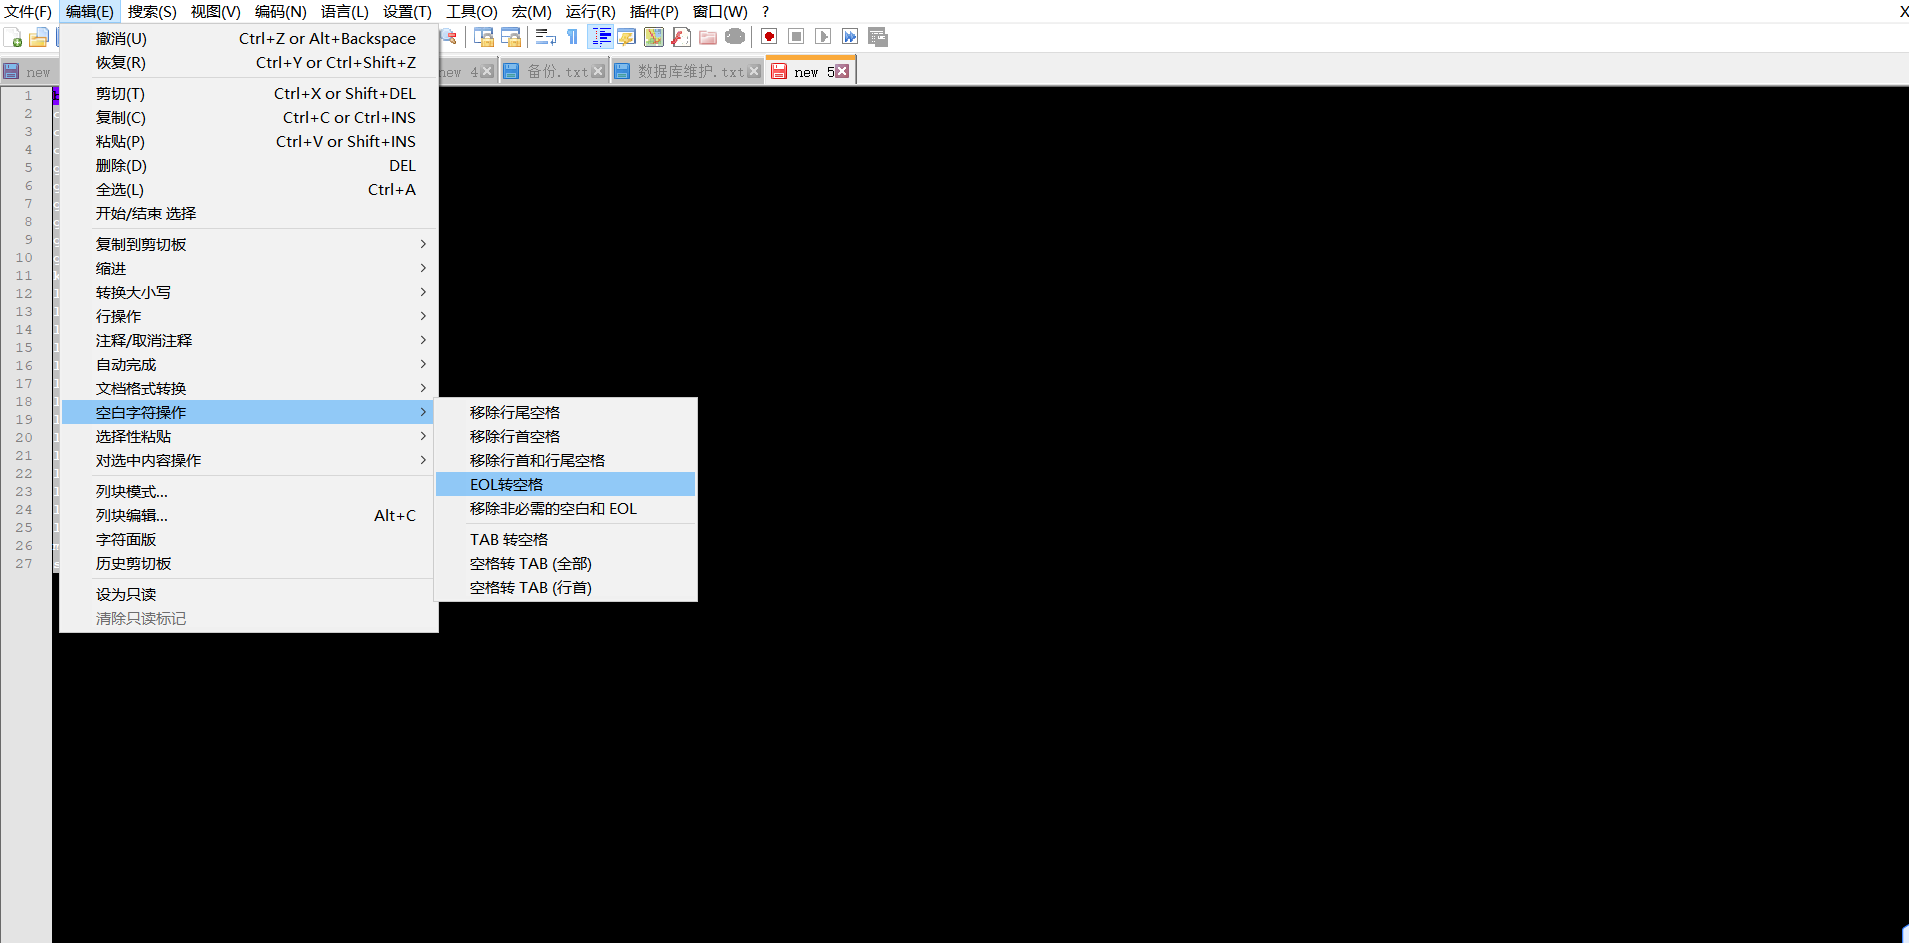The image size is (1909, 943).
Task: Open the Function list icon
Action: click(681, 37)
